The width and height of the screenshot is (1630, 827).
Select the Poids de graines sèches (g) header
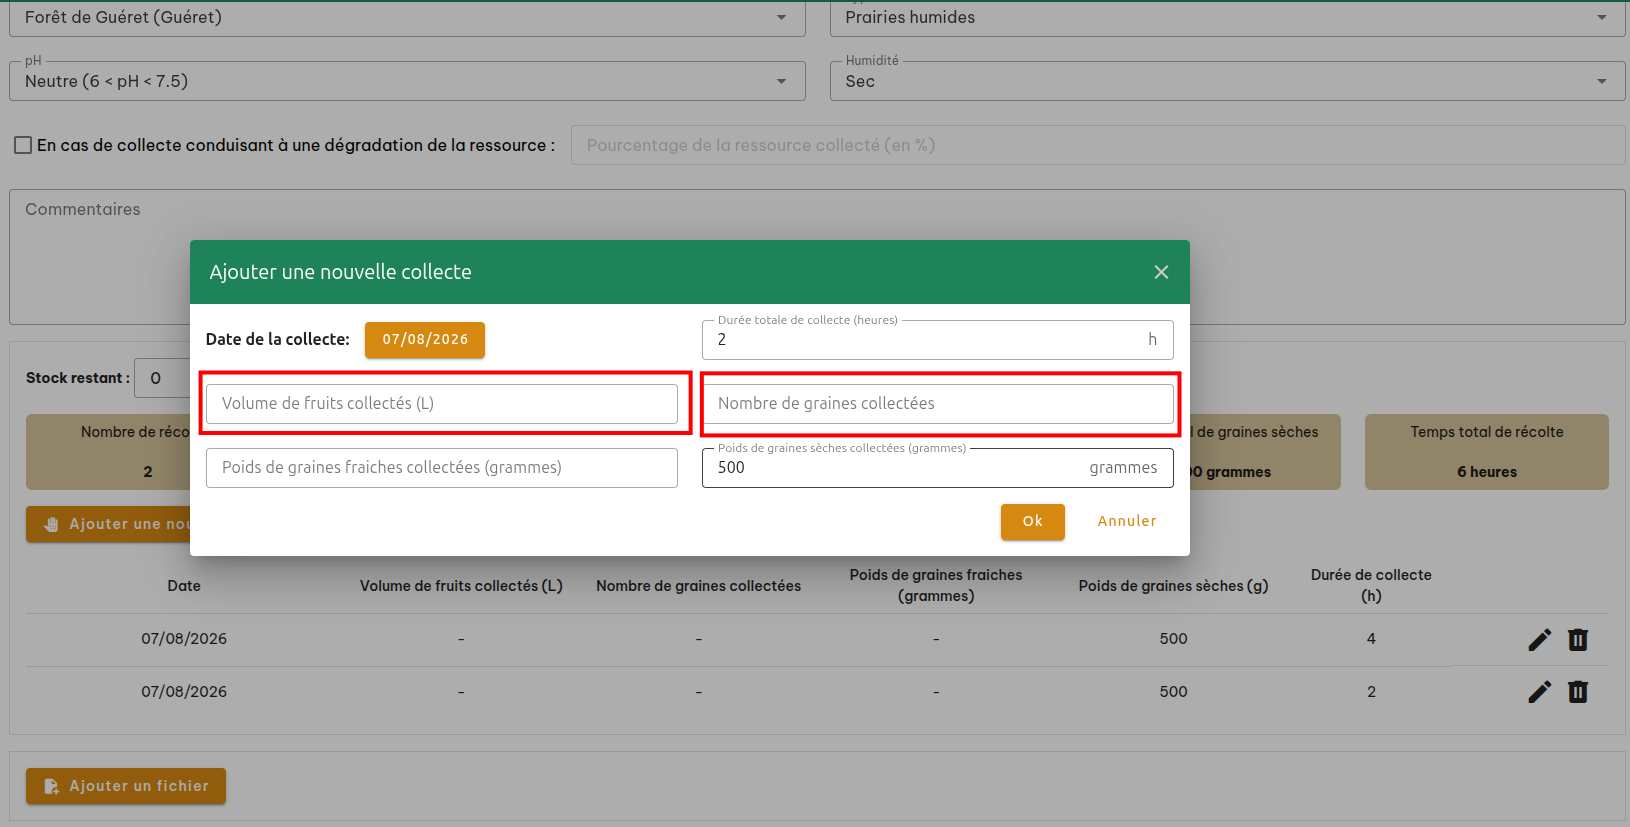click(1173, 586)
